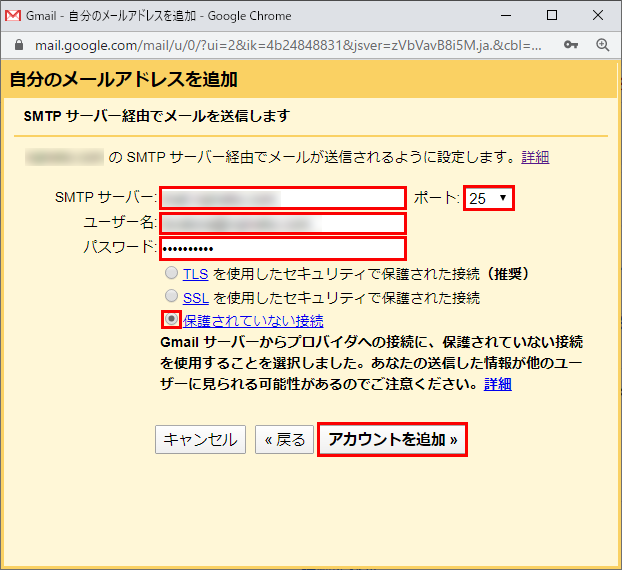
Task: Click the SSL hyperlink
Action: tap(195, 297)
